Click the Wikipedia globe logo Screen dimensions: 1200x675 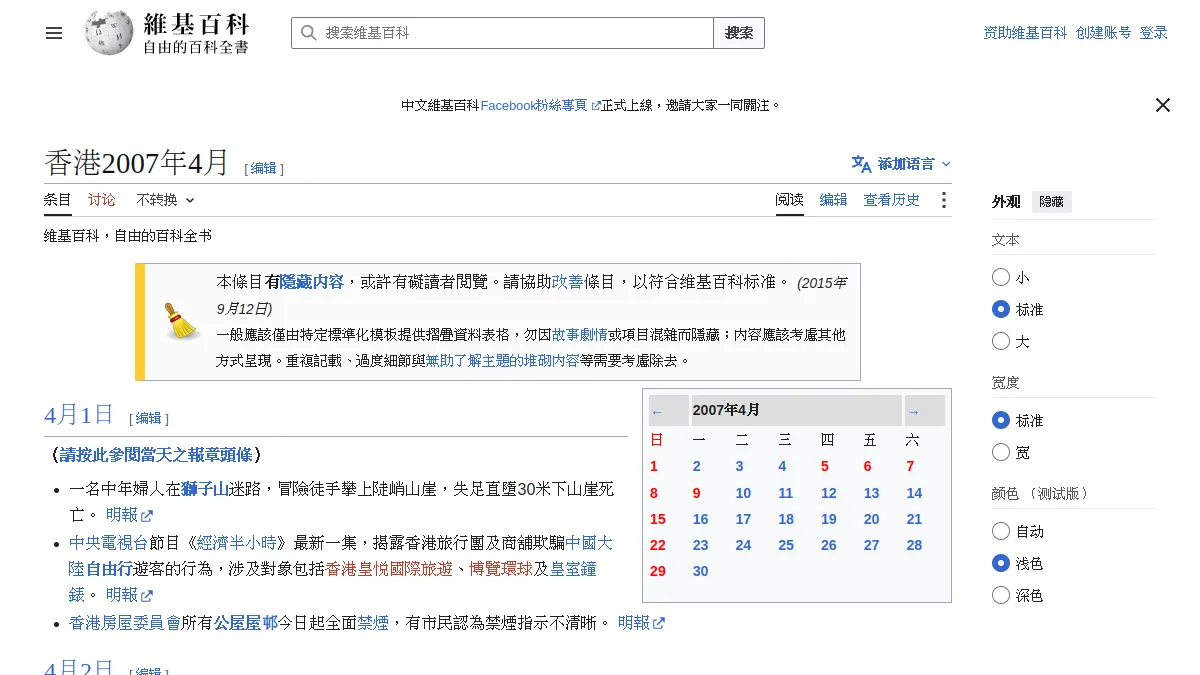point(109,33)
